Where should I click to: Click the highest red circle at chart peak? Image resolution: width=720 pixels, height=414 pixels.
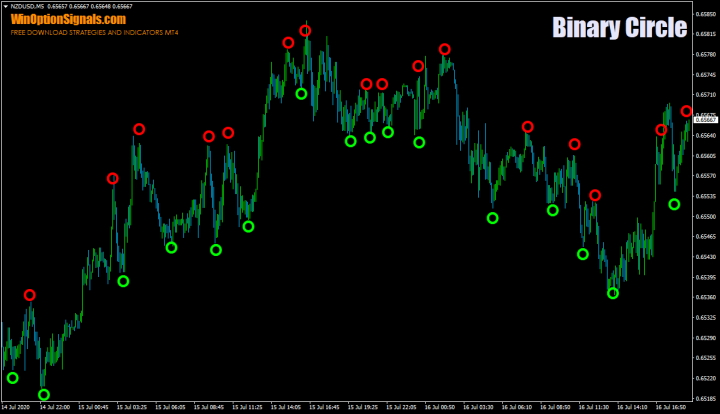click(305, 31)
